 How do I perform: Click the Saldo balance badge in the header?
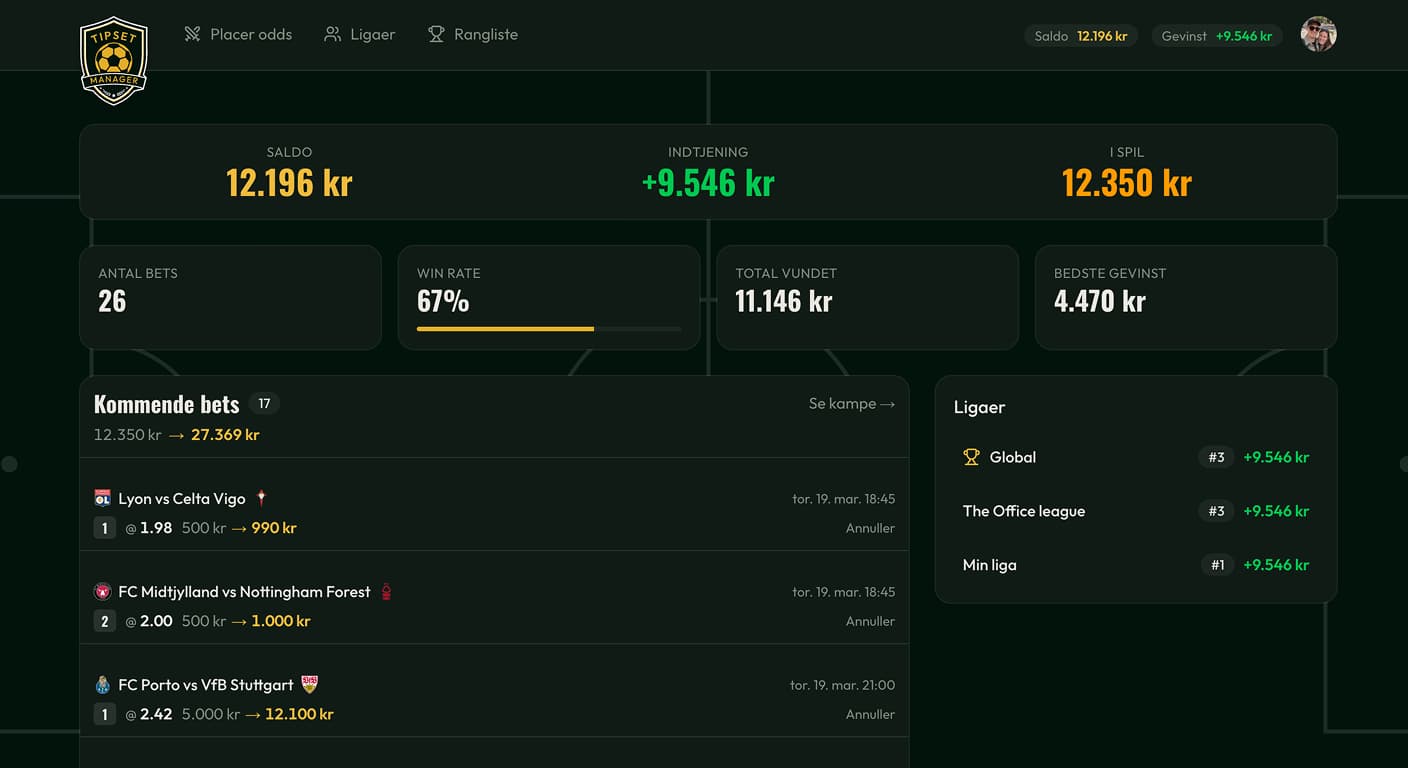1081,34
